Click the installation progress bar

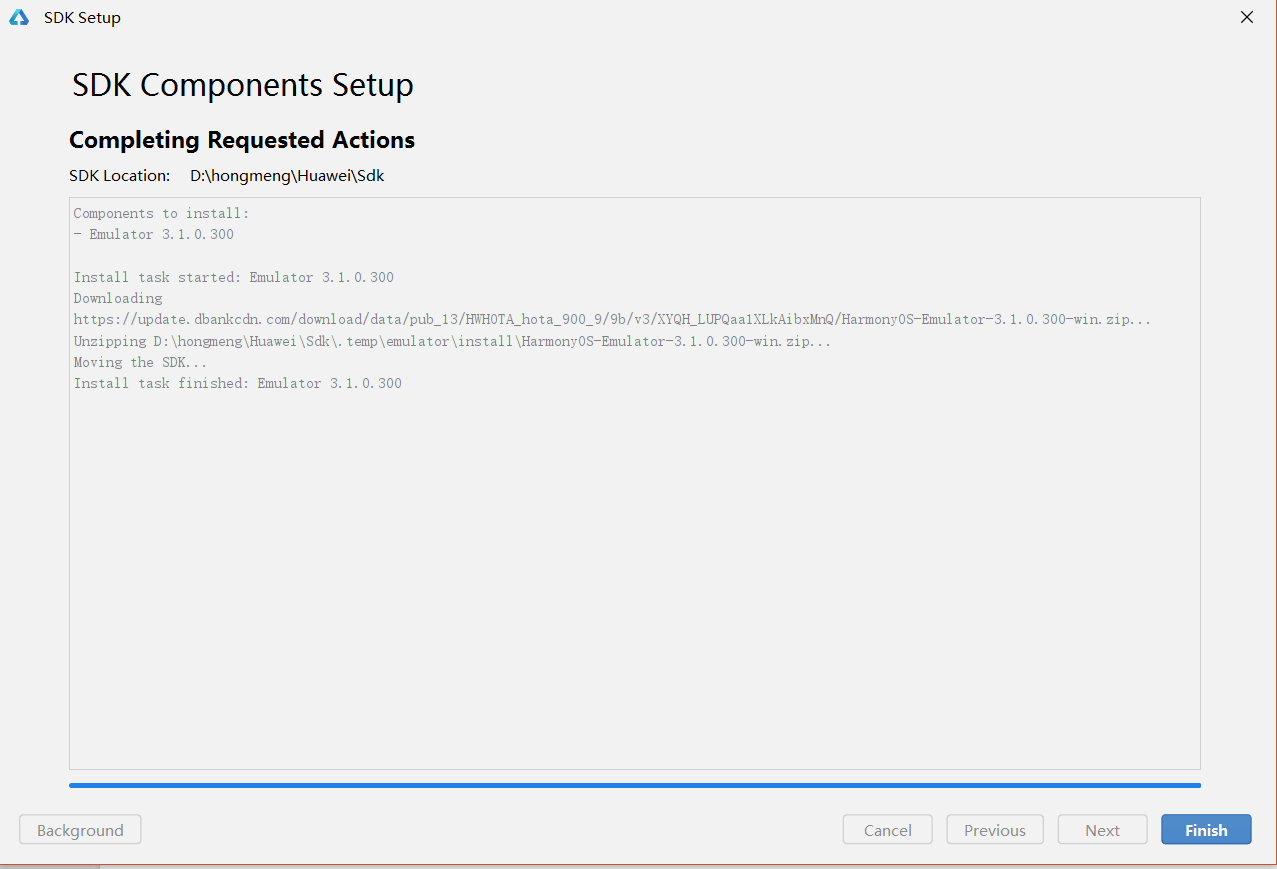[635, 786]
